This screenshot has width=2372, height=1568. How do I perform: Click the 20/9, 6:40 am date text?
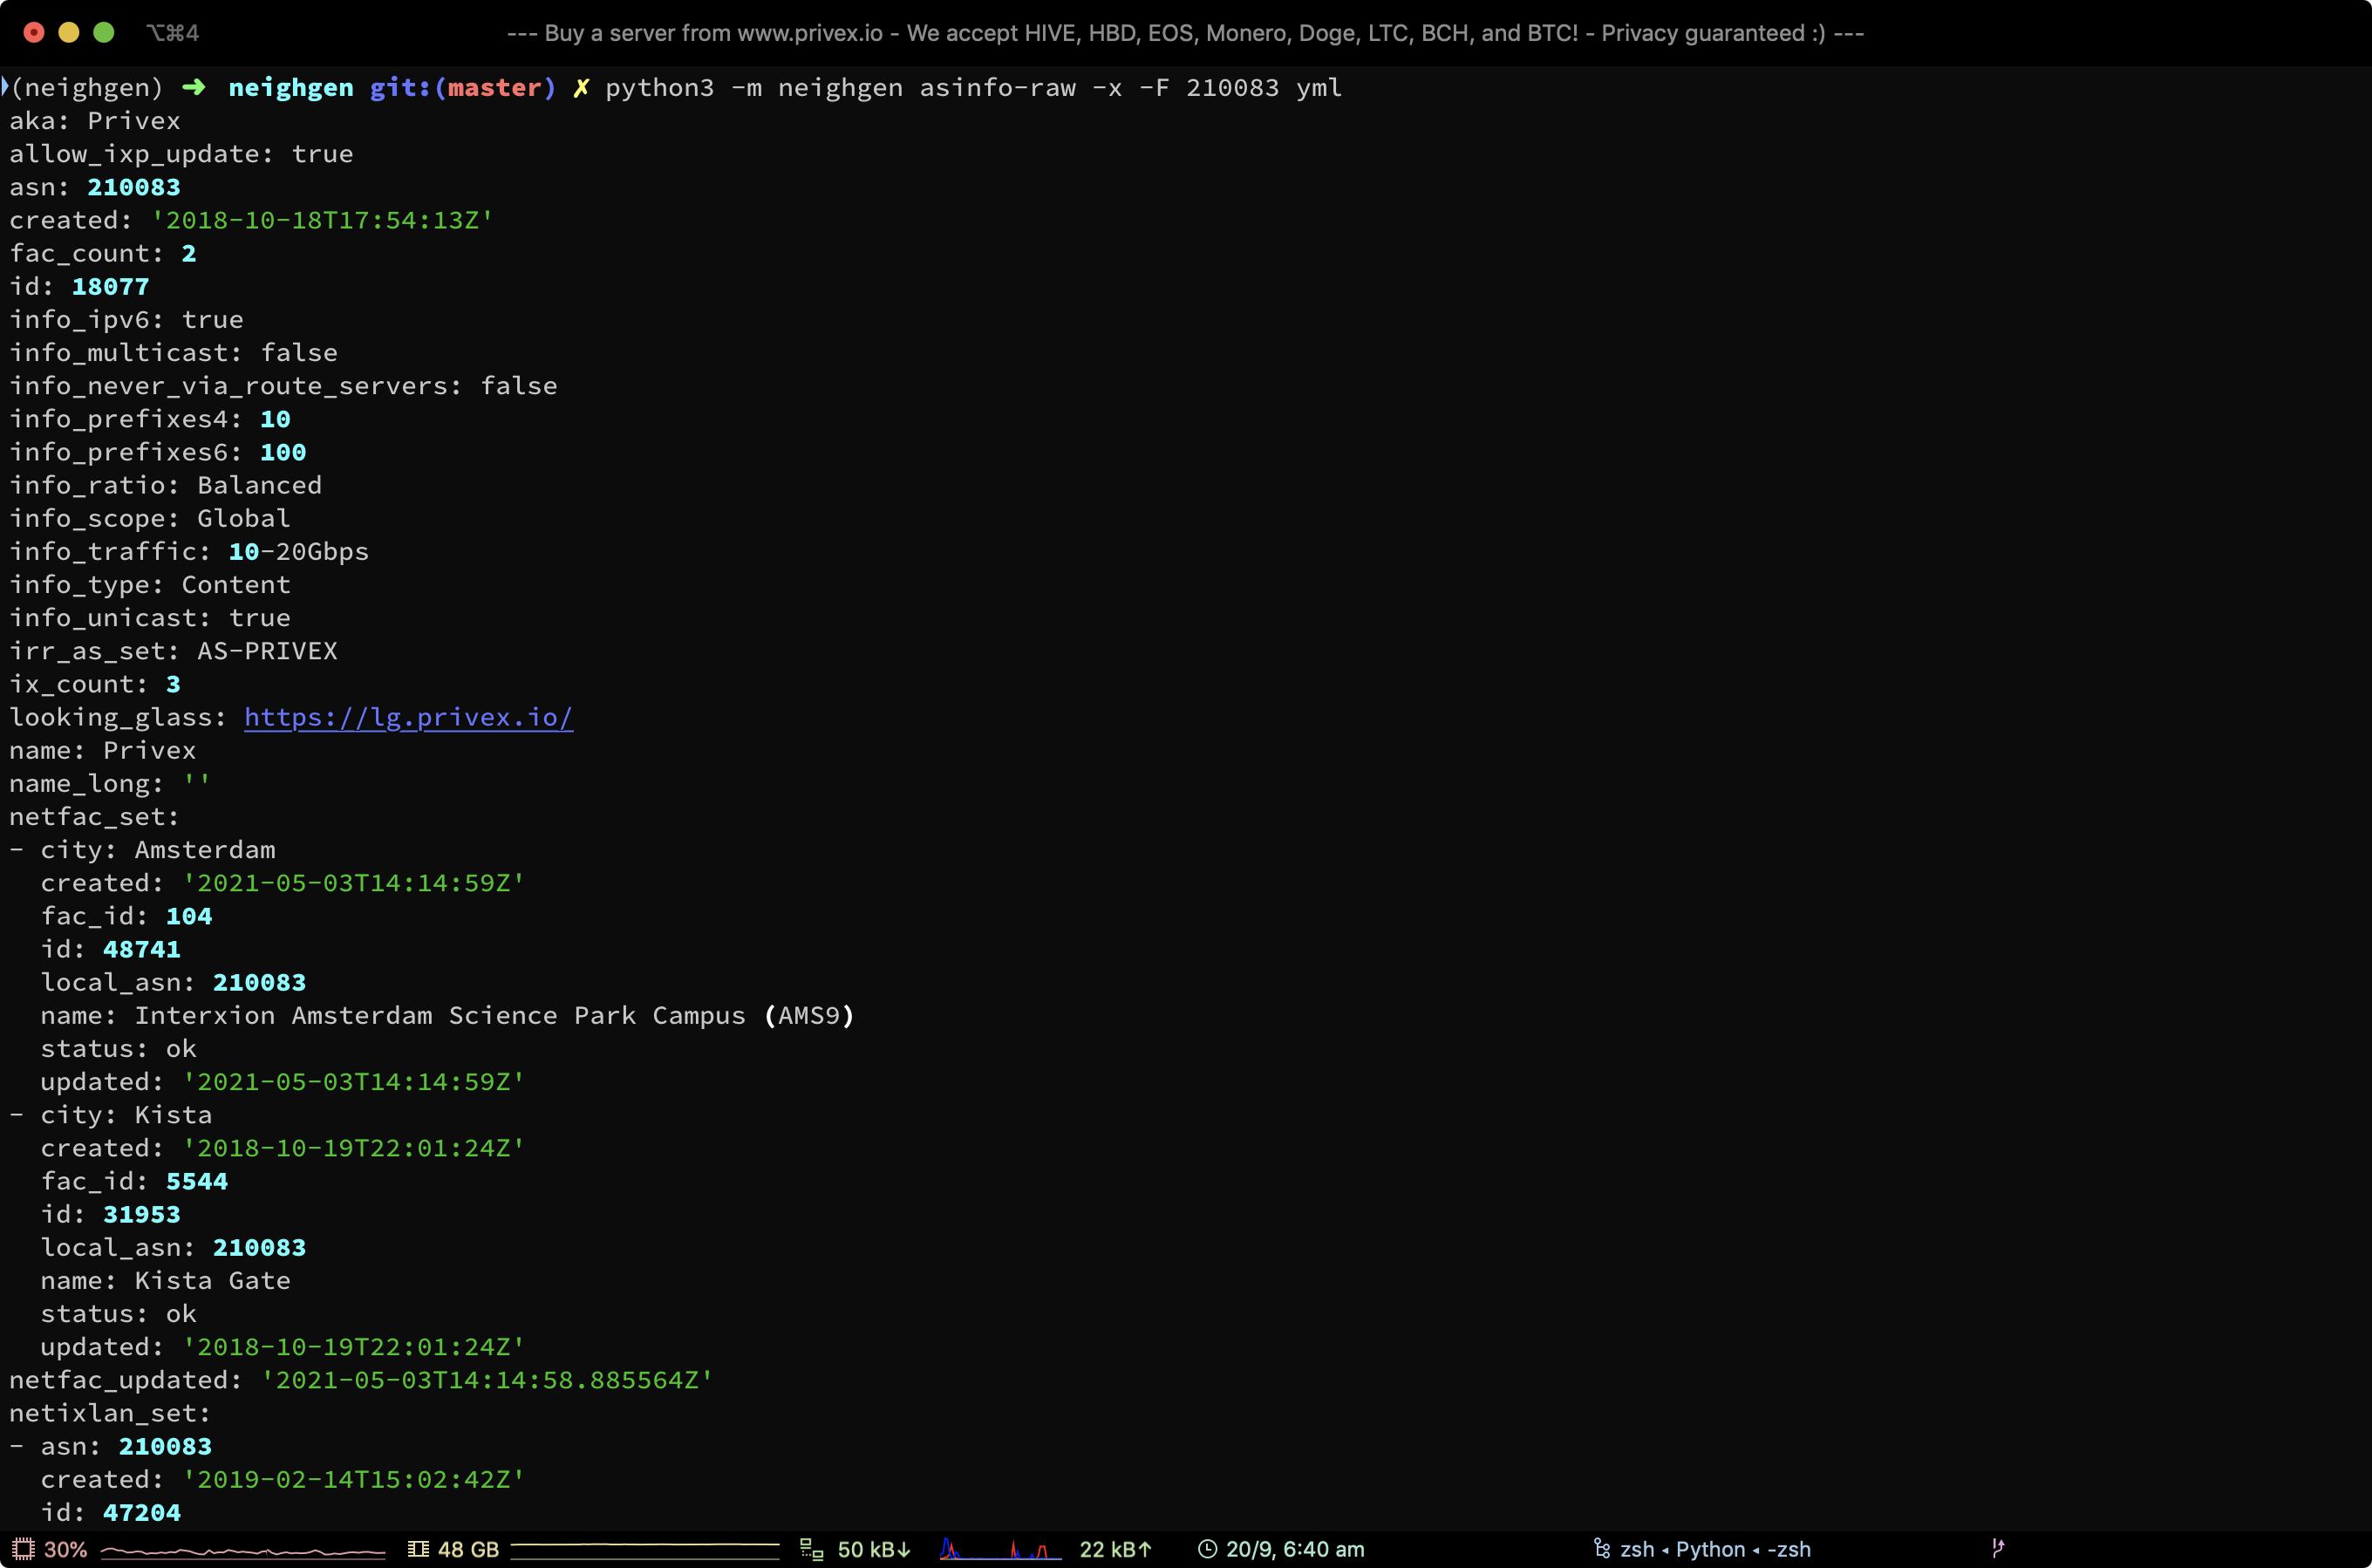(x=1294, y=1549)
